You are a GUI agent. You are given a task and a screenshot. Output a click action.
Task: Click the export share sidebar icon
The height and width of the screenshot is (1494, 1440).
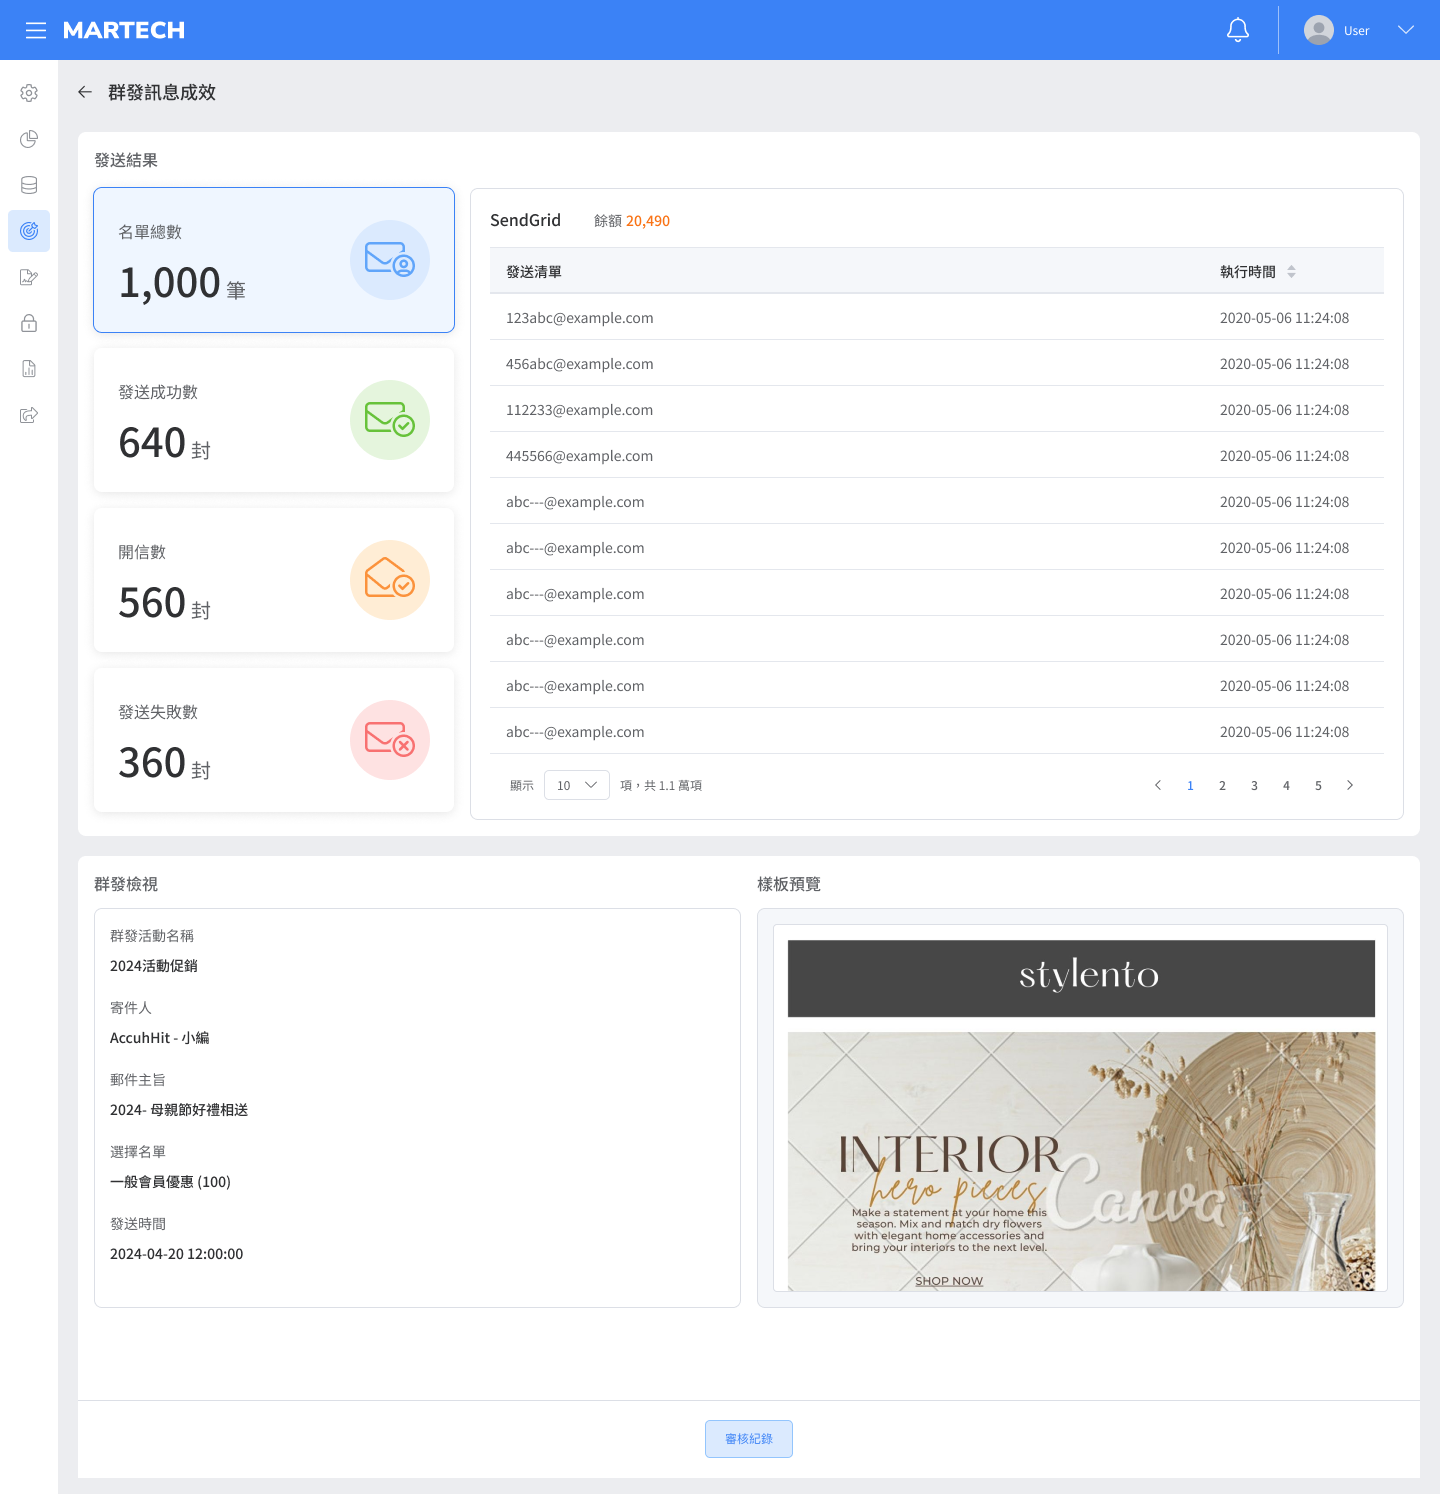click(29, 415)
